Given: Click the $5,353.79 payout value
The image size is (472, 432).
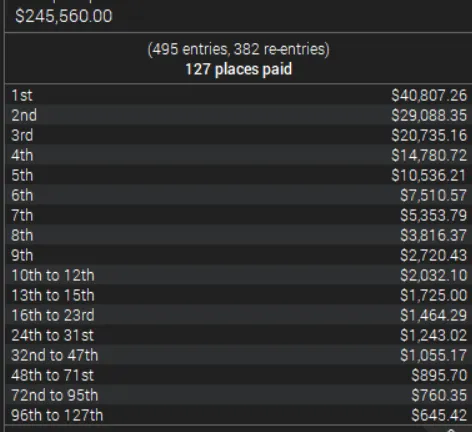Looking at the screenshot, I should coord(433,215).
